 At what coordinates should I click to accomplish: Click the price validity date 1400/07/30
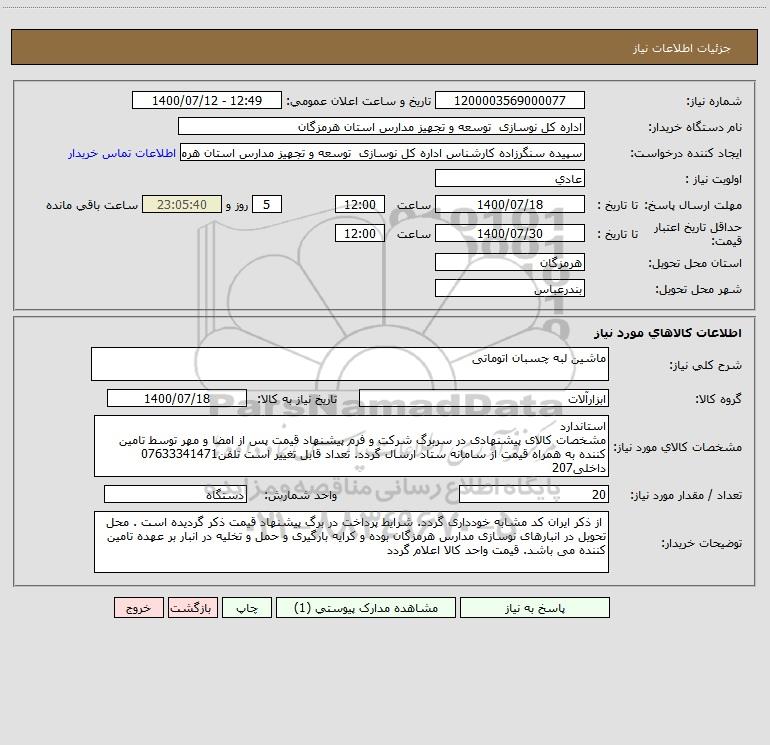[x=510, y=233]
